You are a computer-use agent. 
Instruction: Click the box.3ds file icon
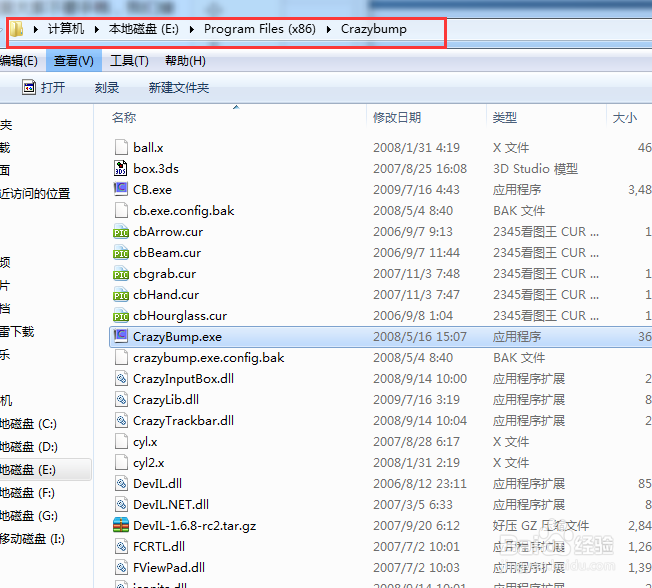tap(121, 168)
